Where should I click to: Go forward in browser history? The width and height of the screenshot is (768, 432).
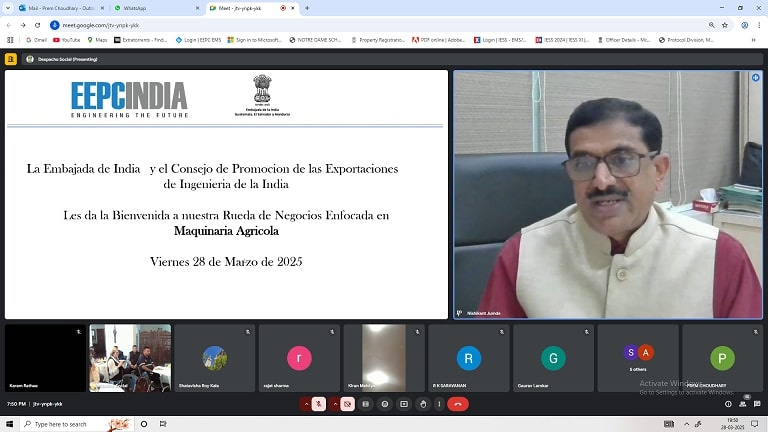coord(23,25)
